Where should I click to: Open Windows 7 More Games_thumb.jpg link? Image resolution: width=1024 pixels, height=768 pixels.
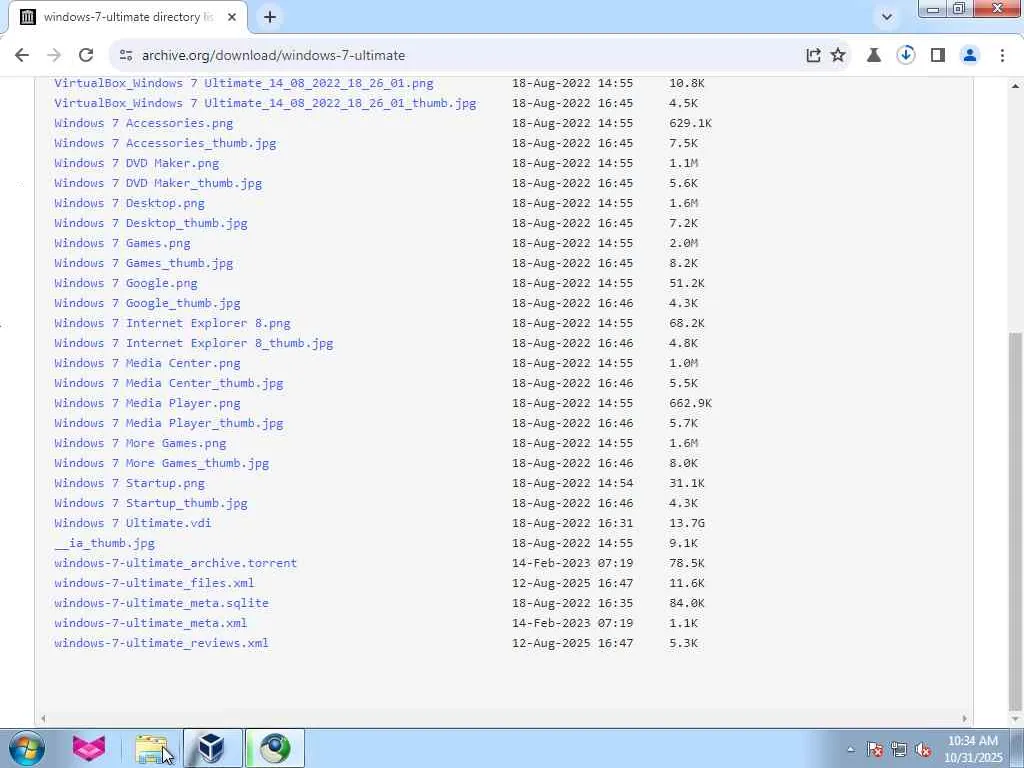click(162, 463)
